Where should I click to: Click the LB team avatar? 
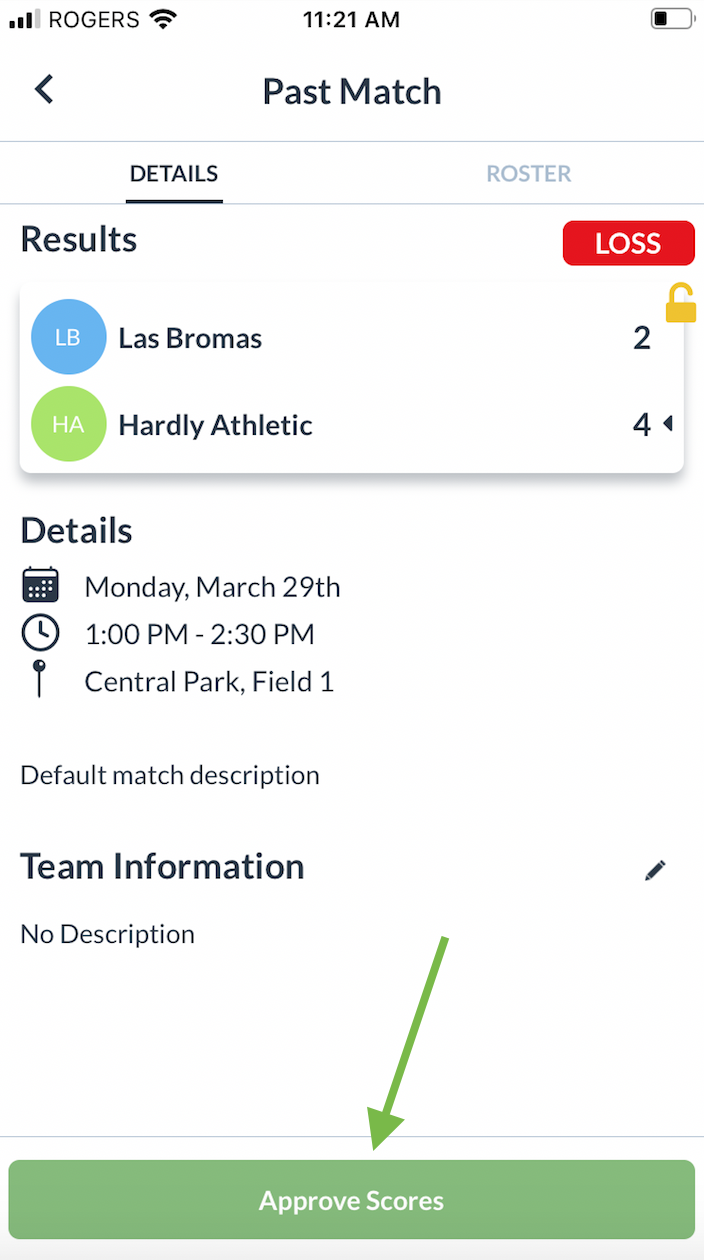pyautogui.click(x=68, y=338)
